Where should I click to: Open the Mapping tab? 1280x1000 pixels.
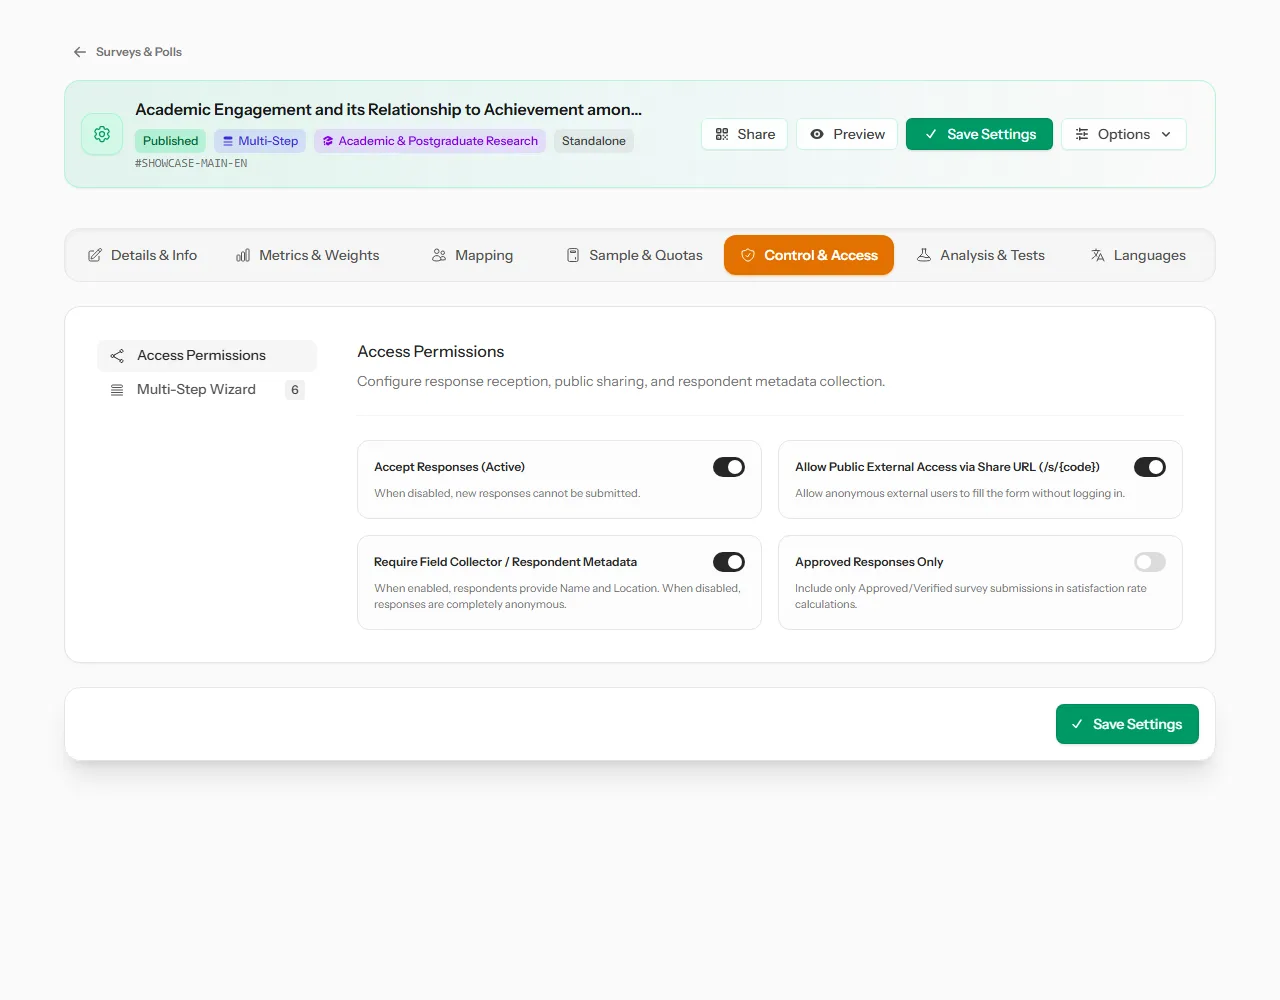(x=472, y=255)
